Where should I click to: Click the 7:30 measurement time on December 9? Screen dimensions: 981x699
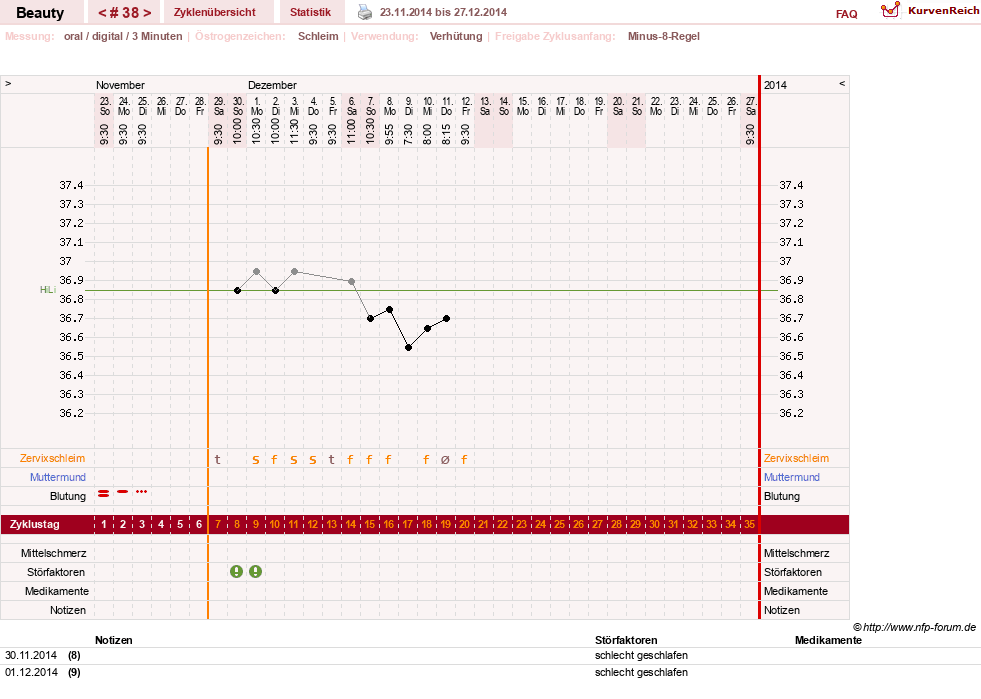click(409, 134)
